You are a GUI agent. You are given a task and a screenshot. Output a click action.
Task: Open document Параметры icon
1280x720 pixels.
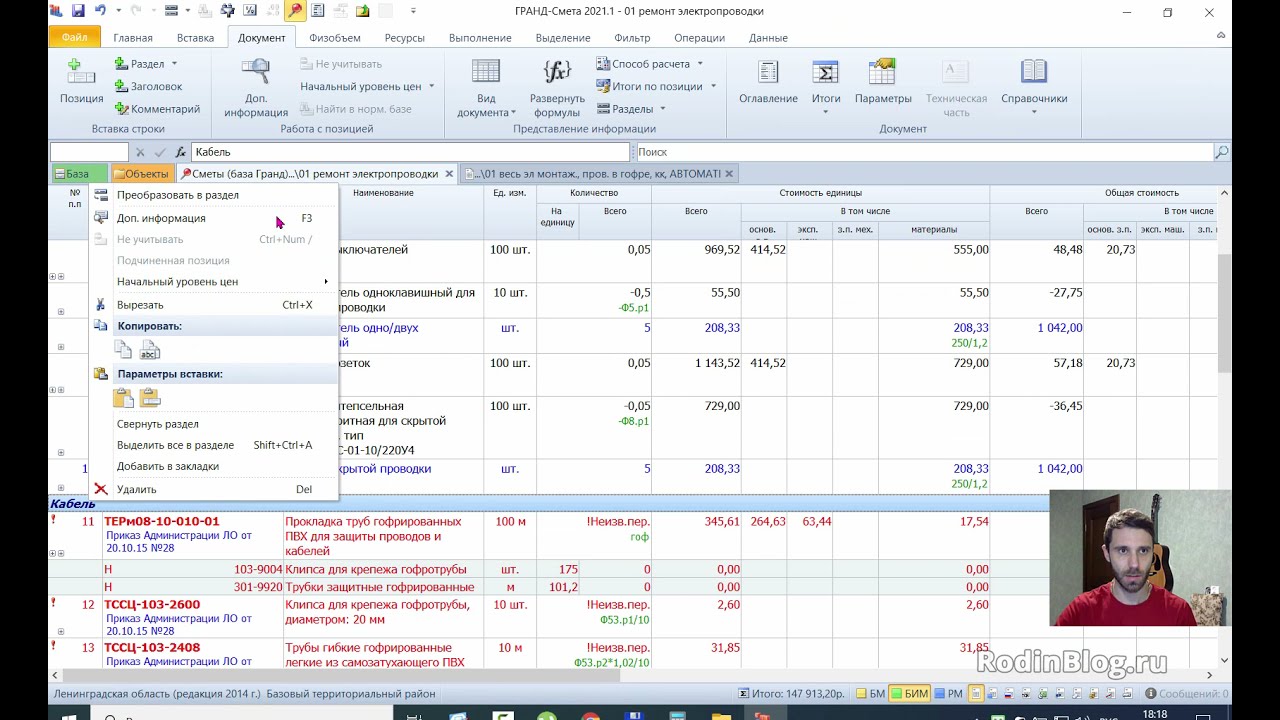(883, 81)
